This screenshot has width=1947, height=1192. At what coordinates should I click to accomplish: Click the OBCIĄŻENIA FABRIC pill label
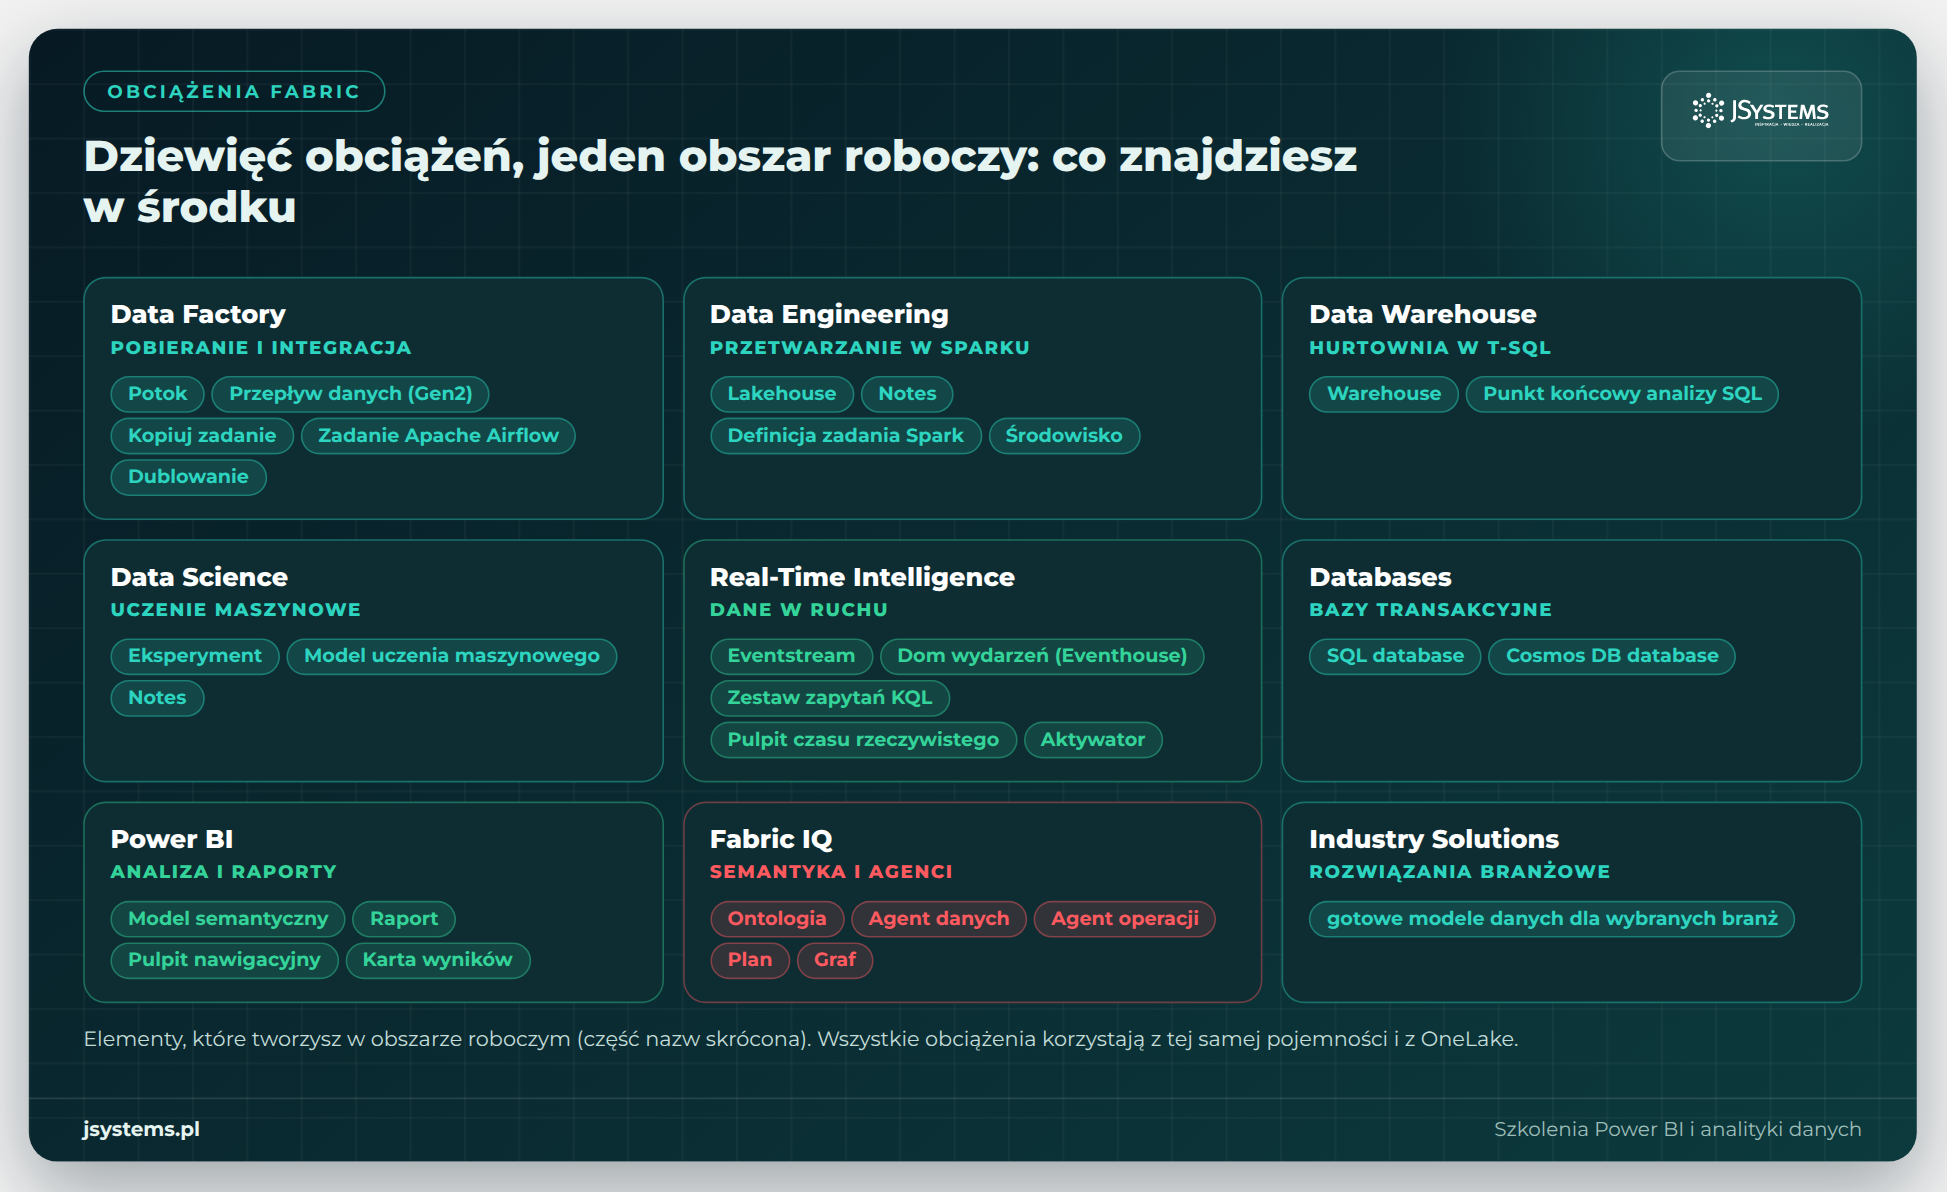pyautogui.click(x=234, y=91)
